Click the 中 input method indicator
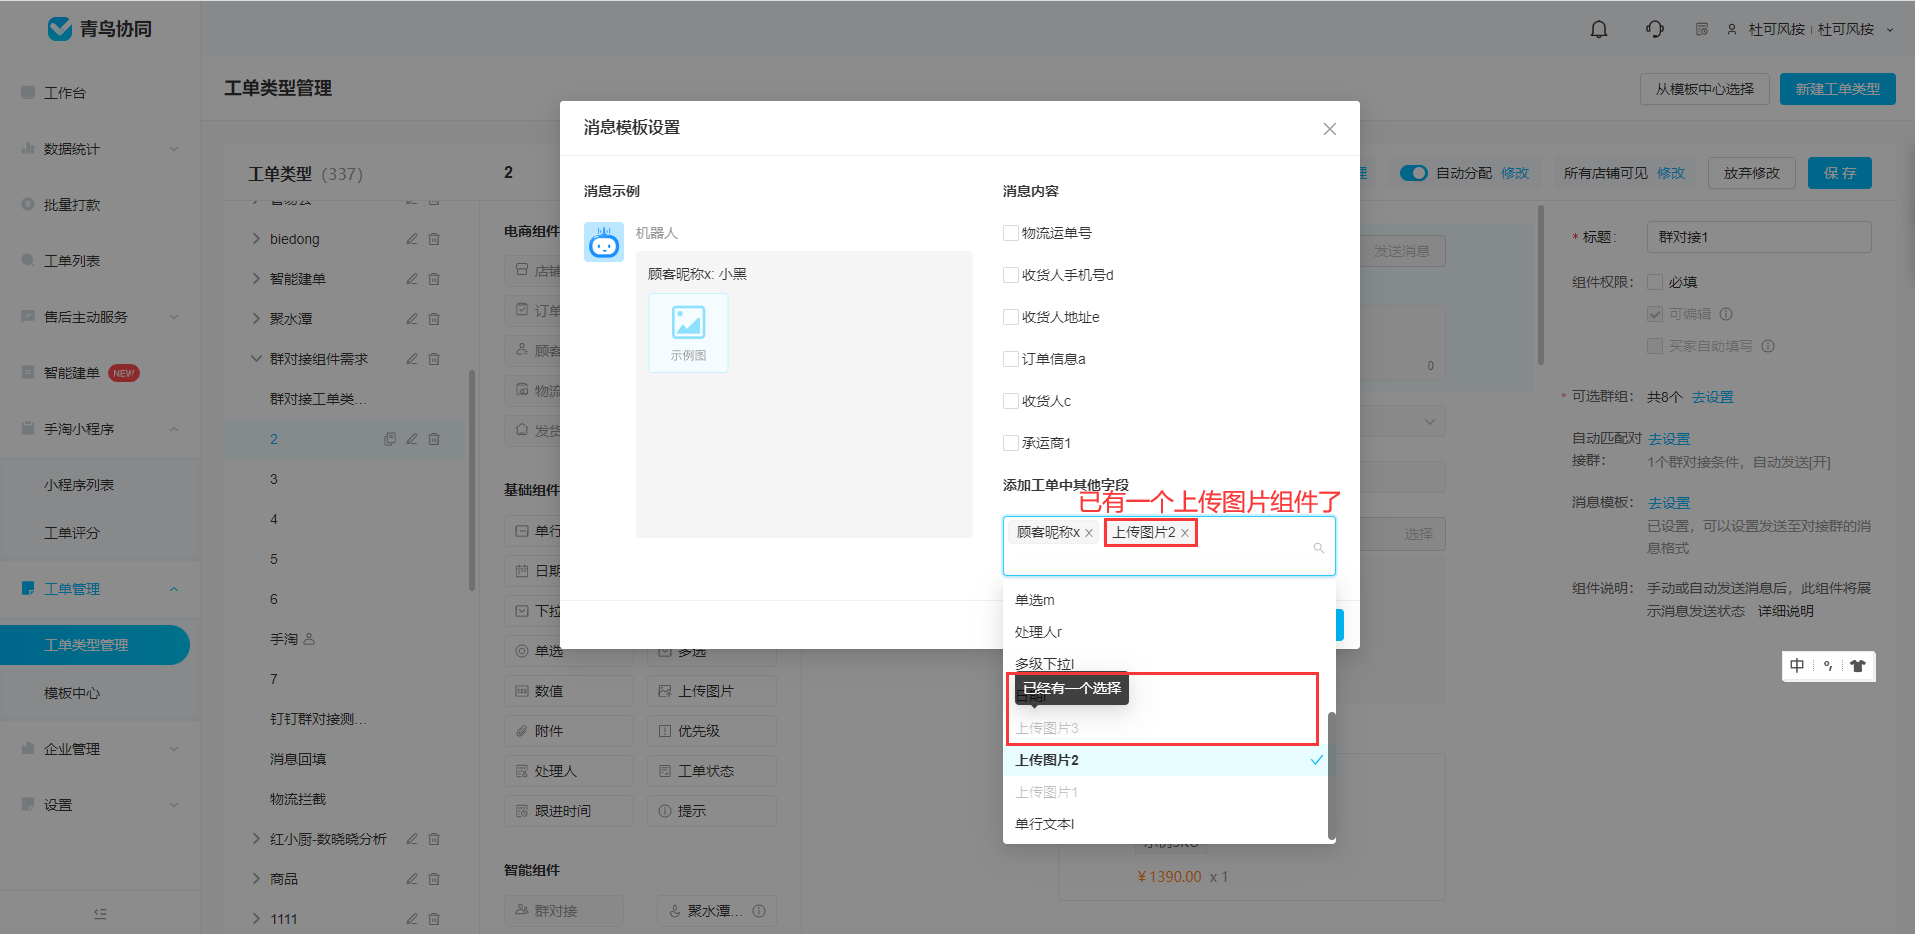The width and height of the screenshot is (1915, 934). click(1797, 666)
